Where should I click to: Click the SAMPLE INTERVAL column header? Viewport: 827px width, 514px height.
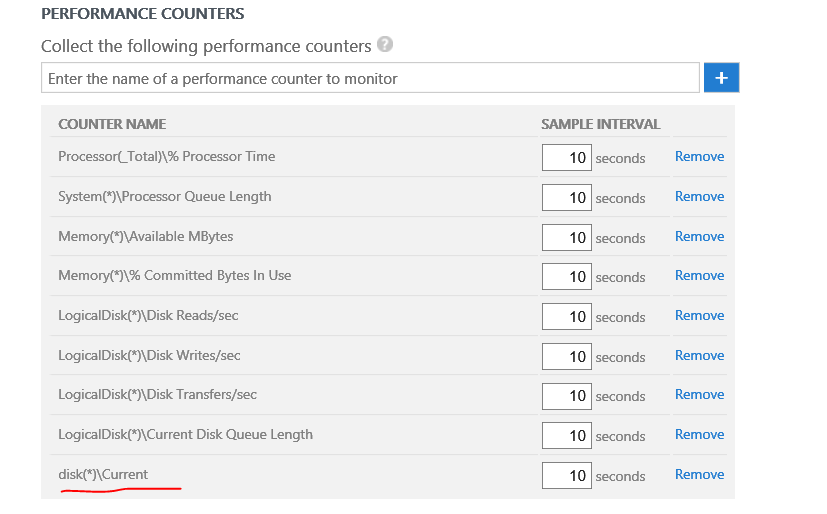pyautogui.click(x=600, y=124)
